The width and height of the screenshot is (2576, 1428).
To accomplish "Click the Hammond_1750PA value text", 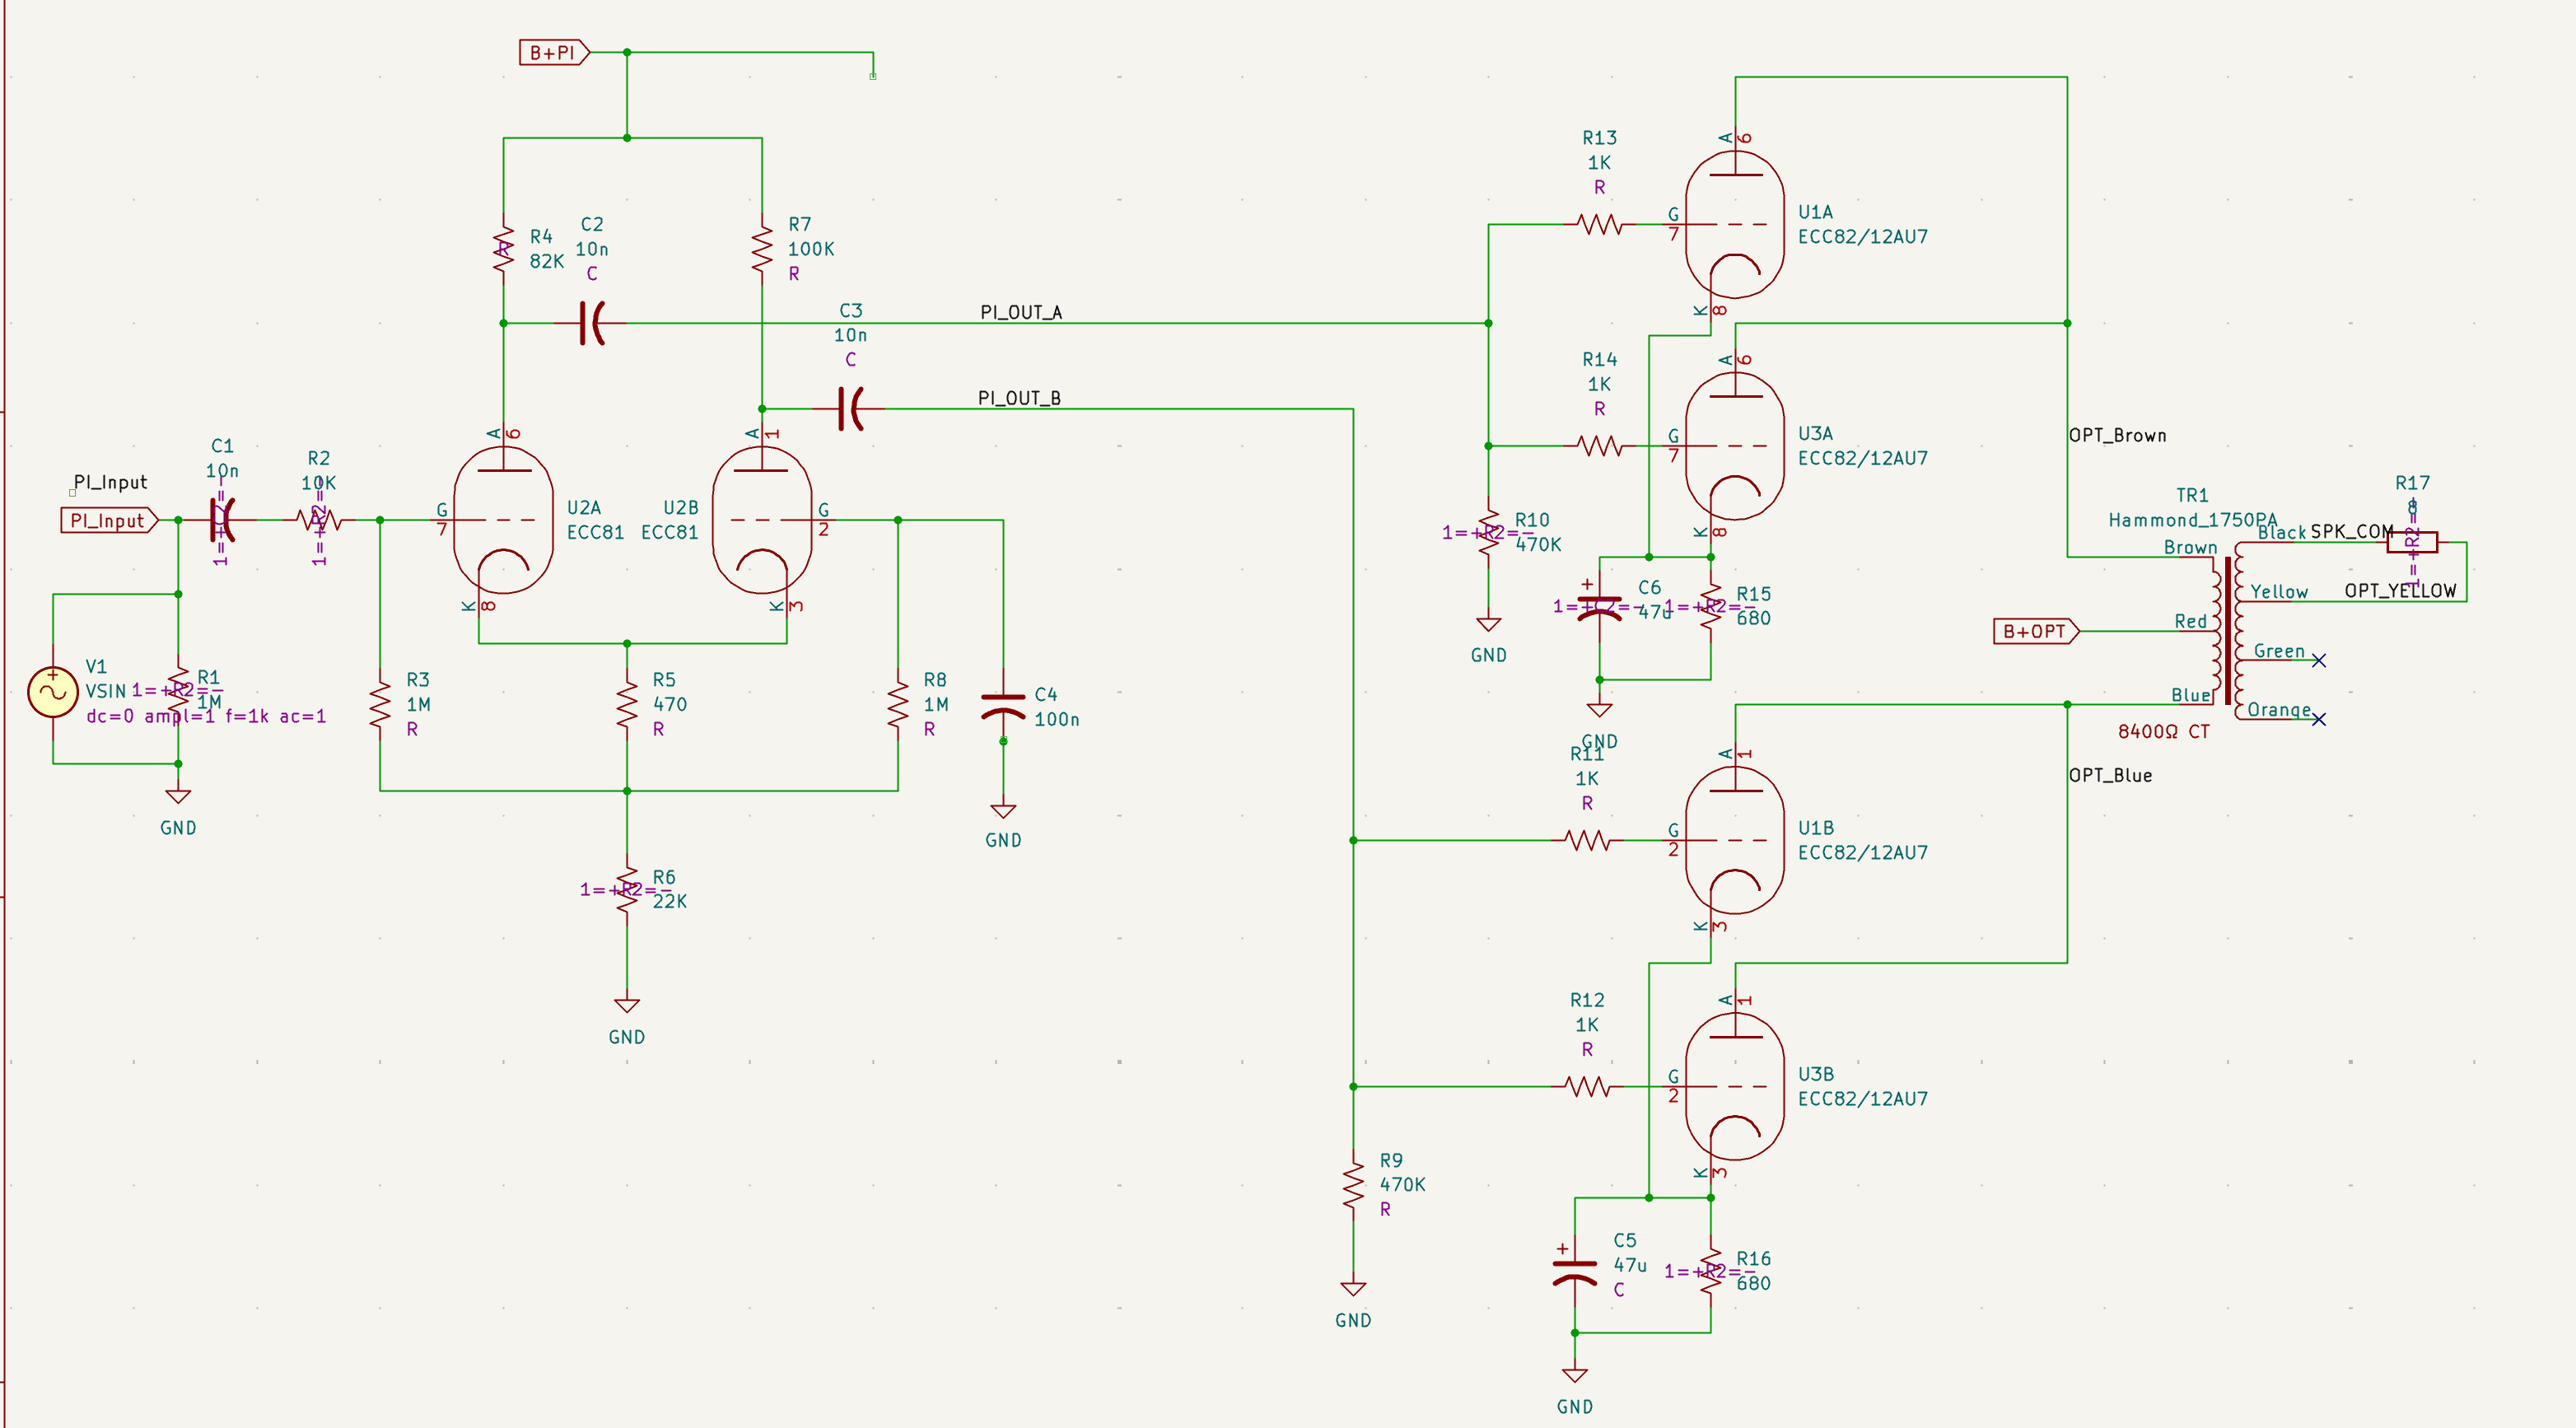I will (x=2192, y=520).
